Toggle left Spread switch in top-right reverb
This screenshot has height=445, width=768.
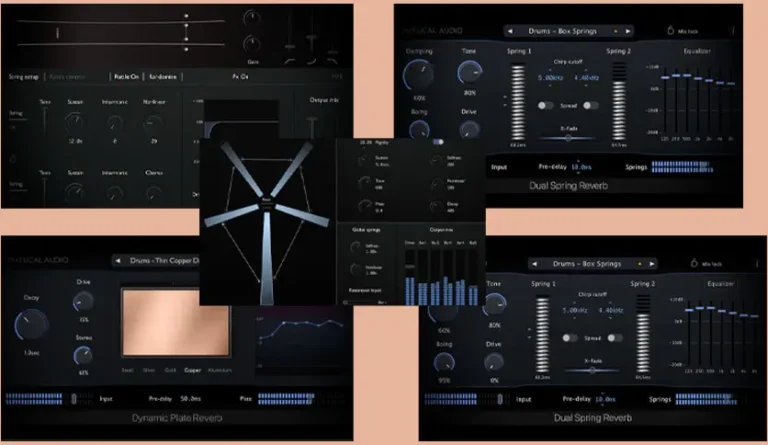(x=546, y=105)
